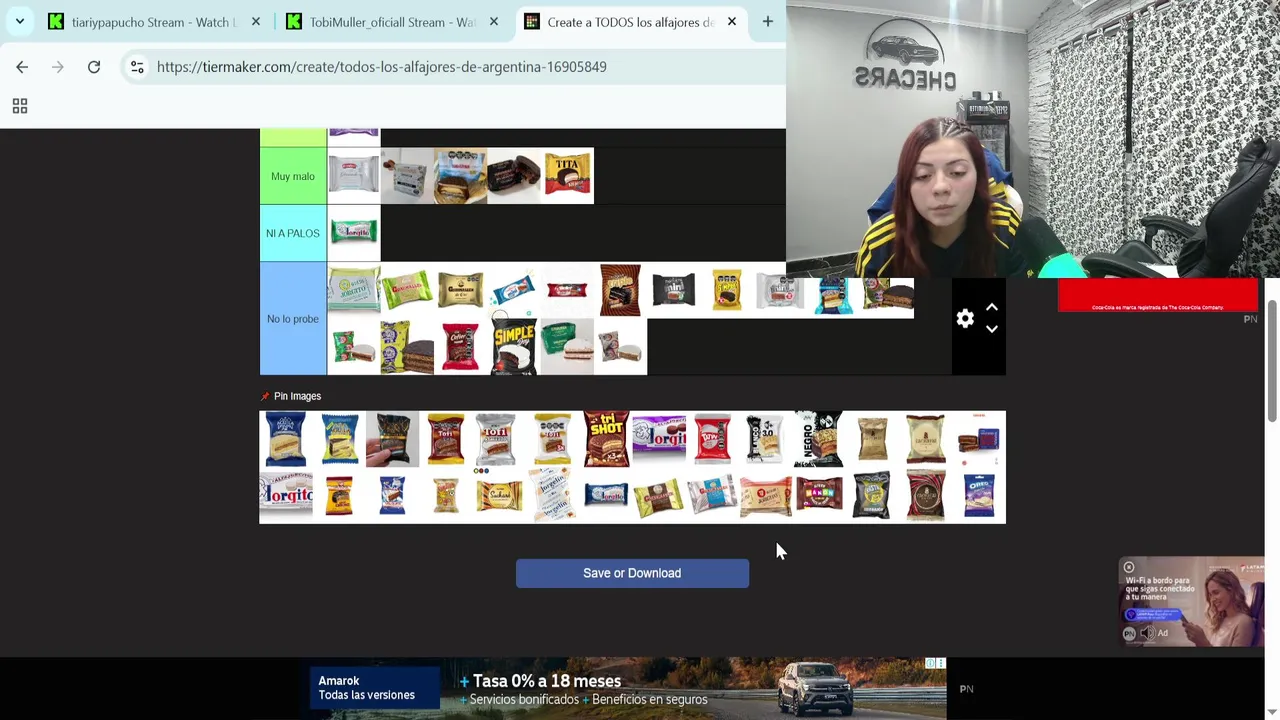
Task: Pick the brown Triple alfajor in No lo probe
Action: [620, 290]
